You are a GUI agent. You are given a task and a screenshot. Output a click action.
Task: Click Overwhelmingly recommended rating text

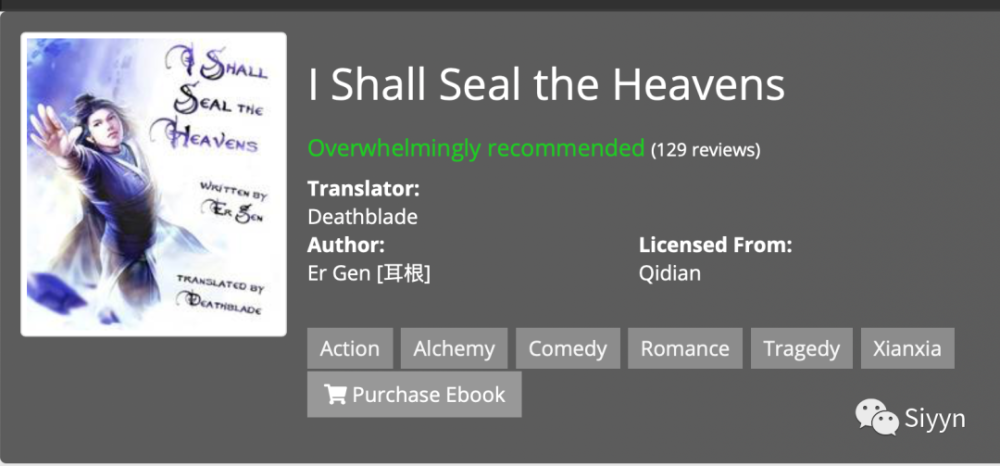[x=476, y=149]
